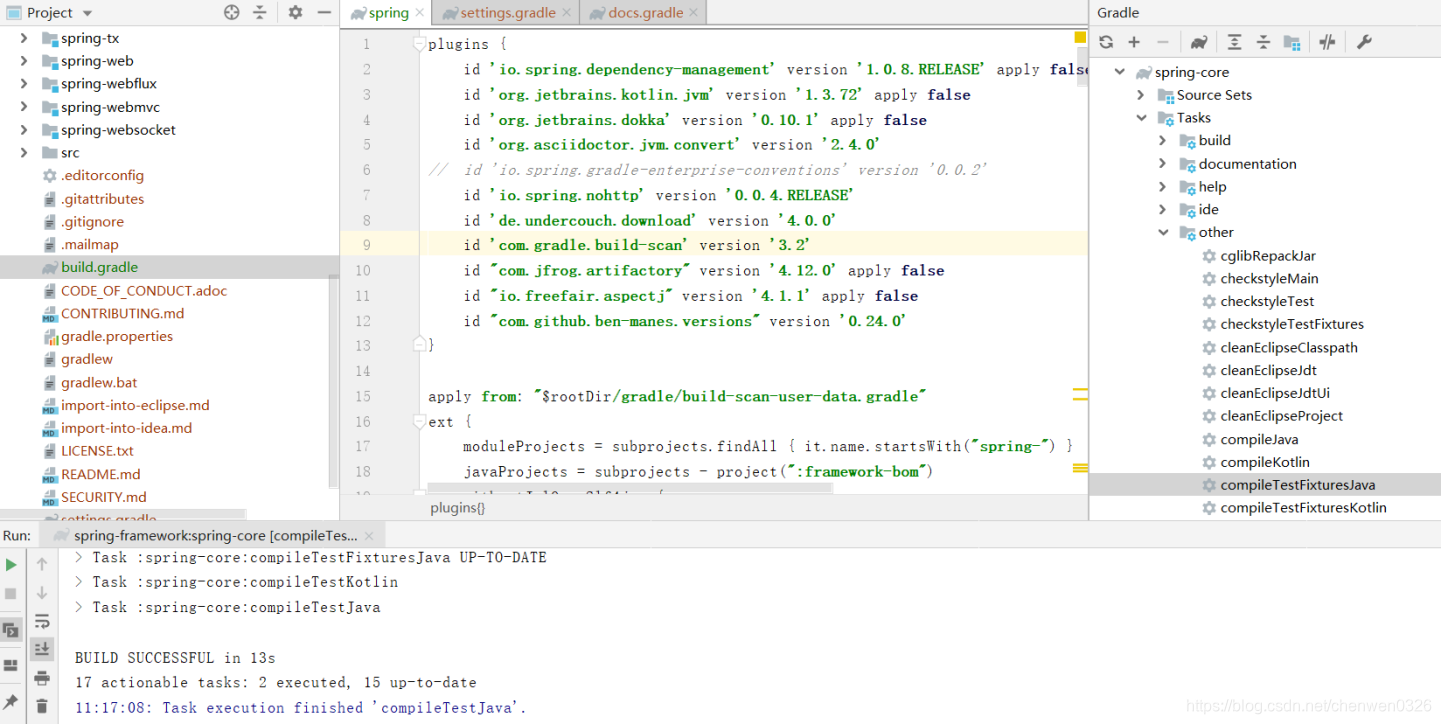Image resolution: width=1441 pixels, height=724 pixels.
Task: Click the locate target icon in Project panel
Action: pyautogui.click(x=232, y=12)
